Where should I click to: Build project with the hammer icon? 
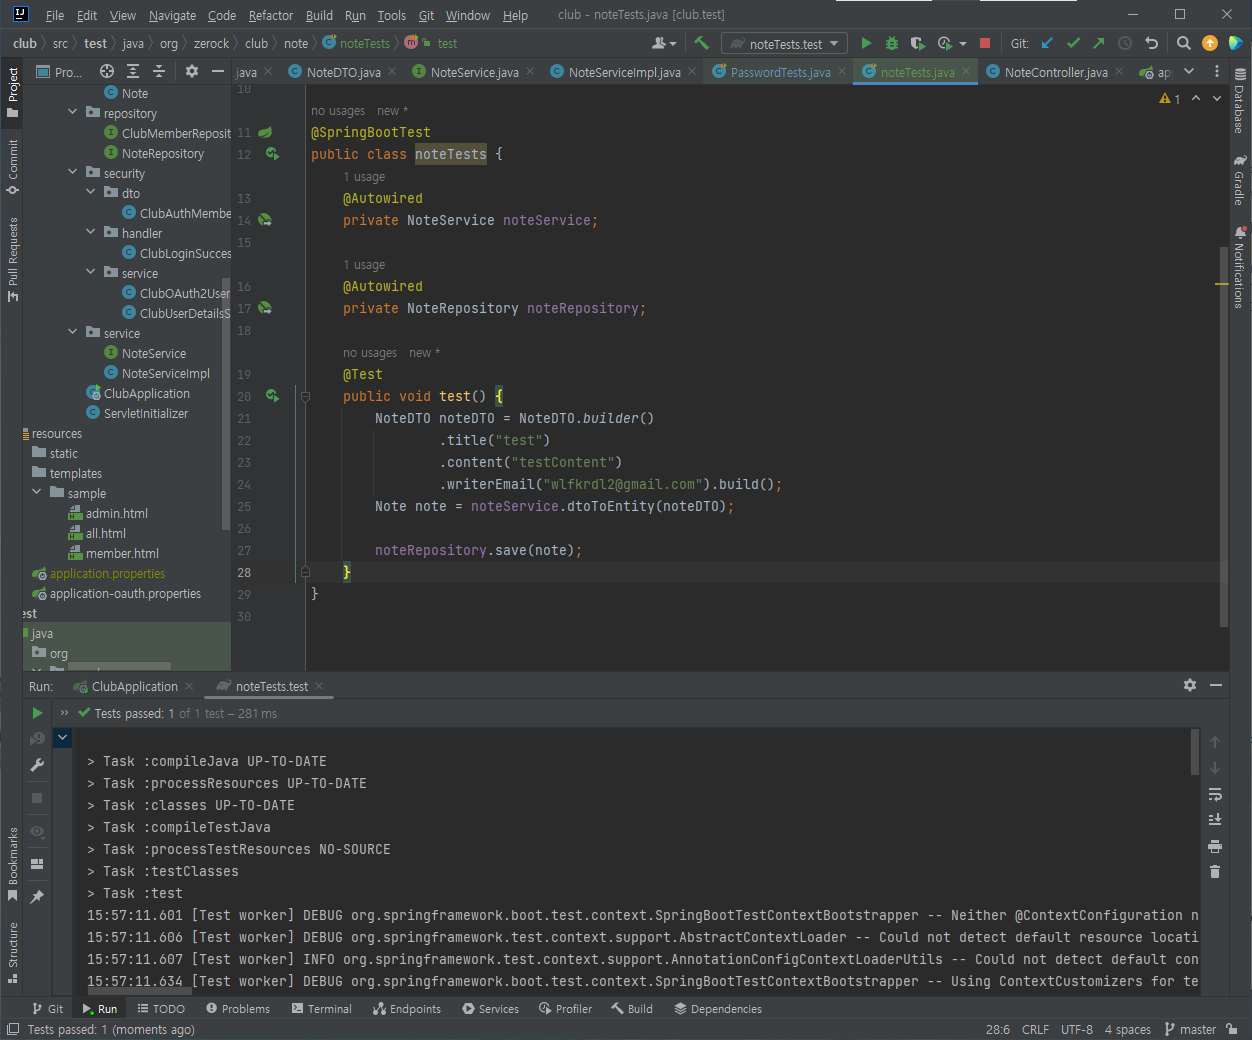pyautogui.click(x=701, y=43)
